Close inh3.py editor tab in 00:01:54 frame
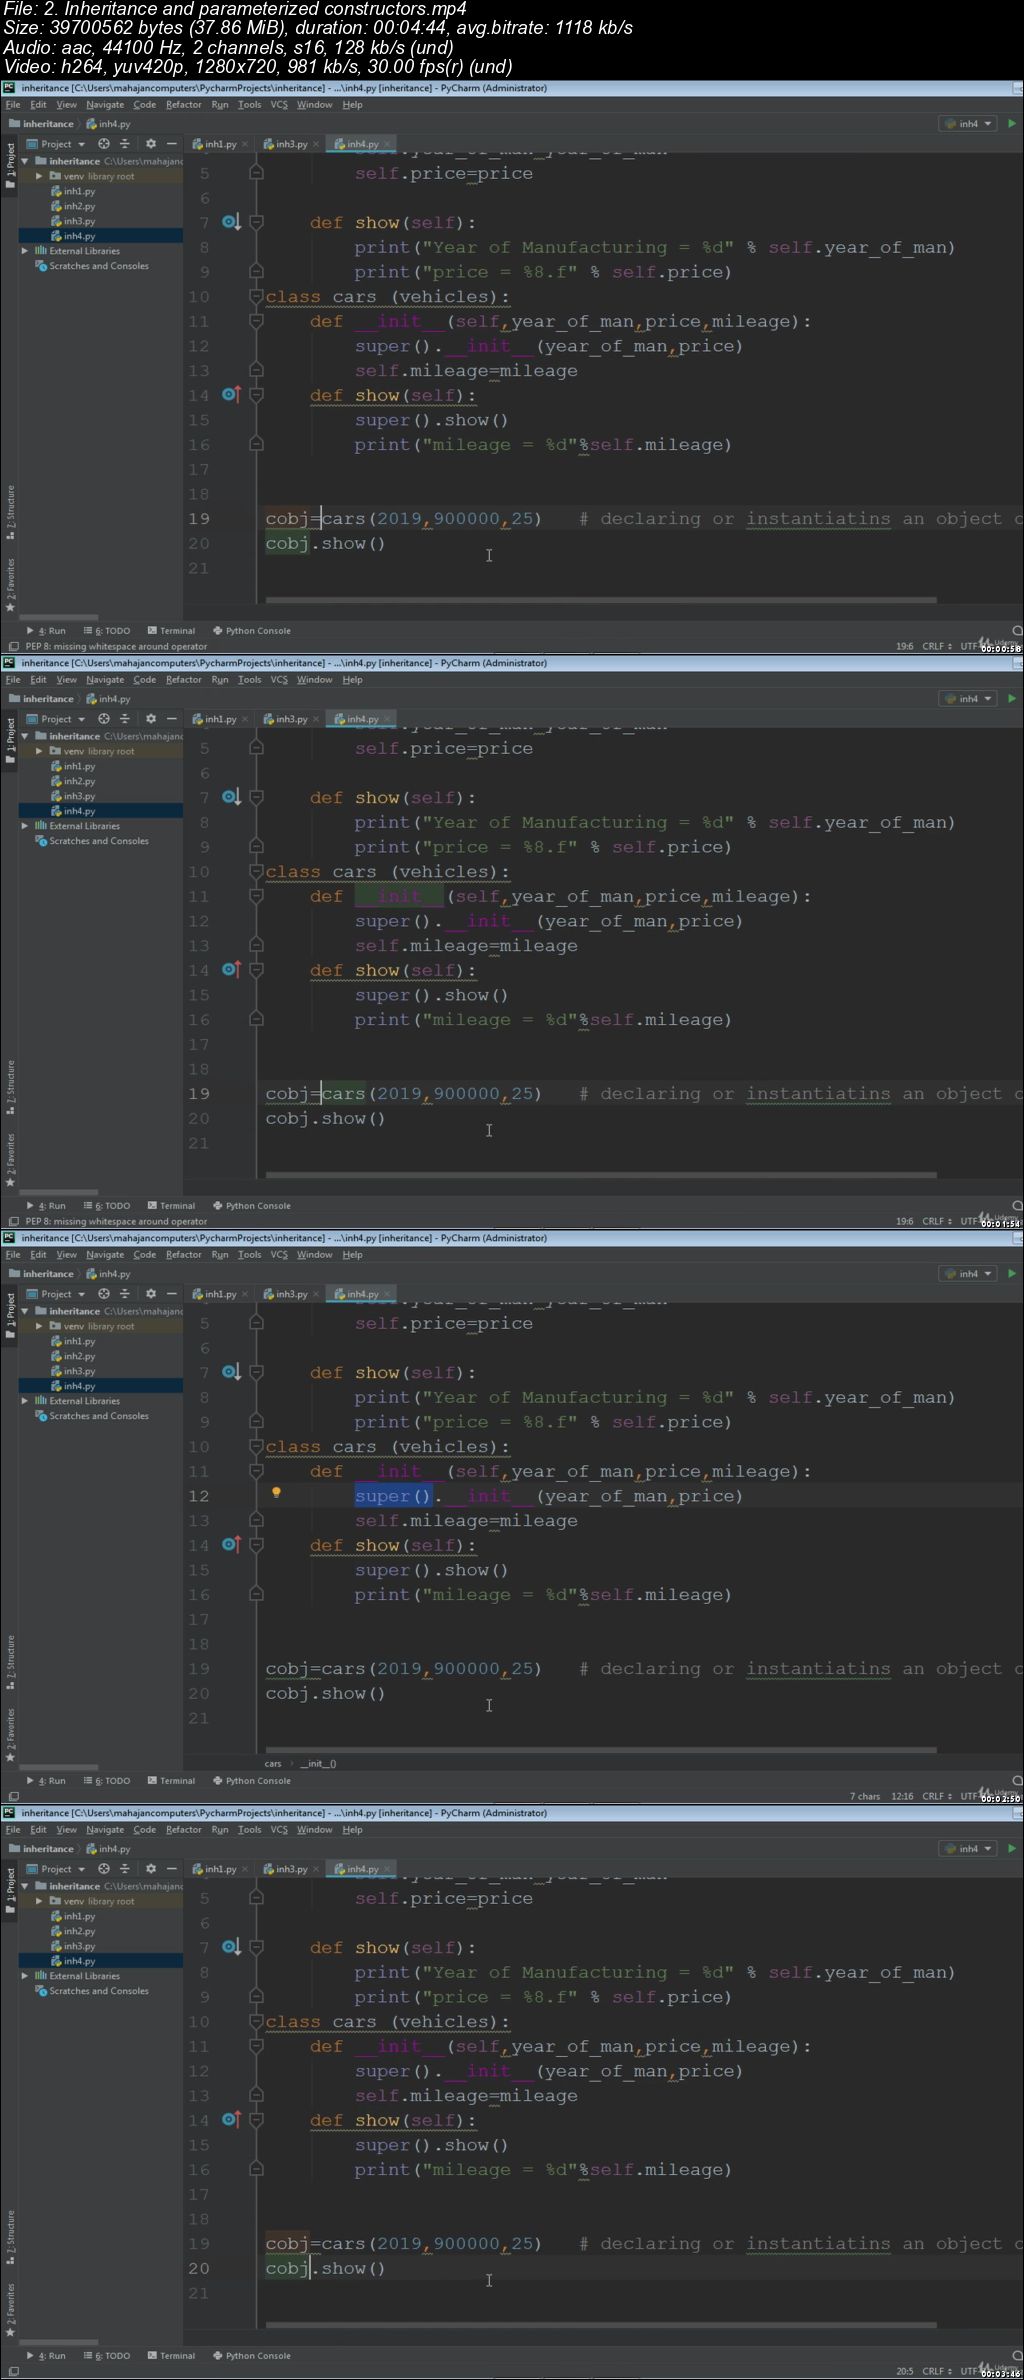The height and width of the screenshot is (2380, 1024). (x=316, y=720)
